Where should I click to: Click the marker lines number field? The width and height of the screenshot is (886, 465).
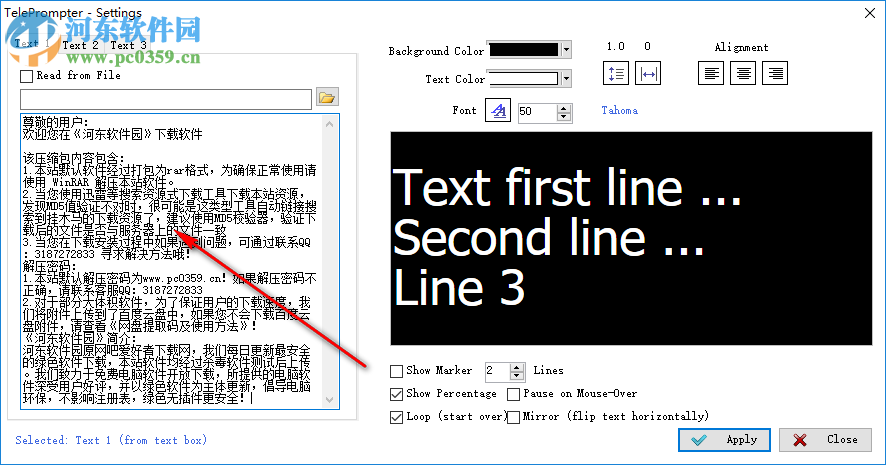tap(497, 371)
